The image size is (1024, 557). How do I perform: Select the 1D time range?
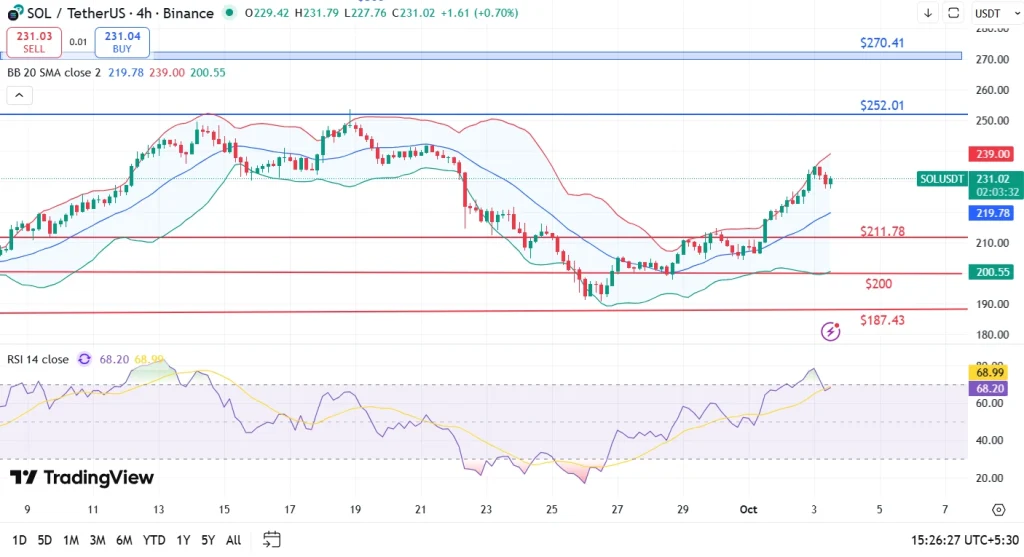coord(18,540)
